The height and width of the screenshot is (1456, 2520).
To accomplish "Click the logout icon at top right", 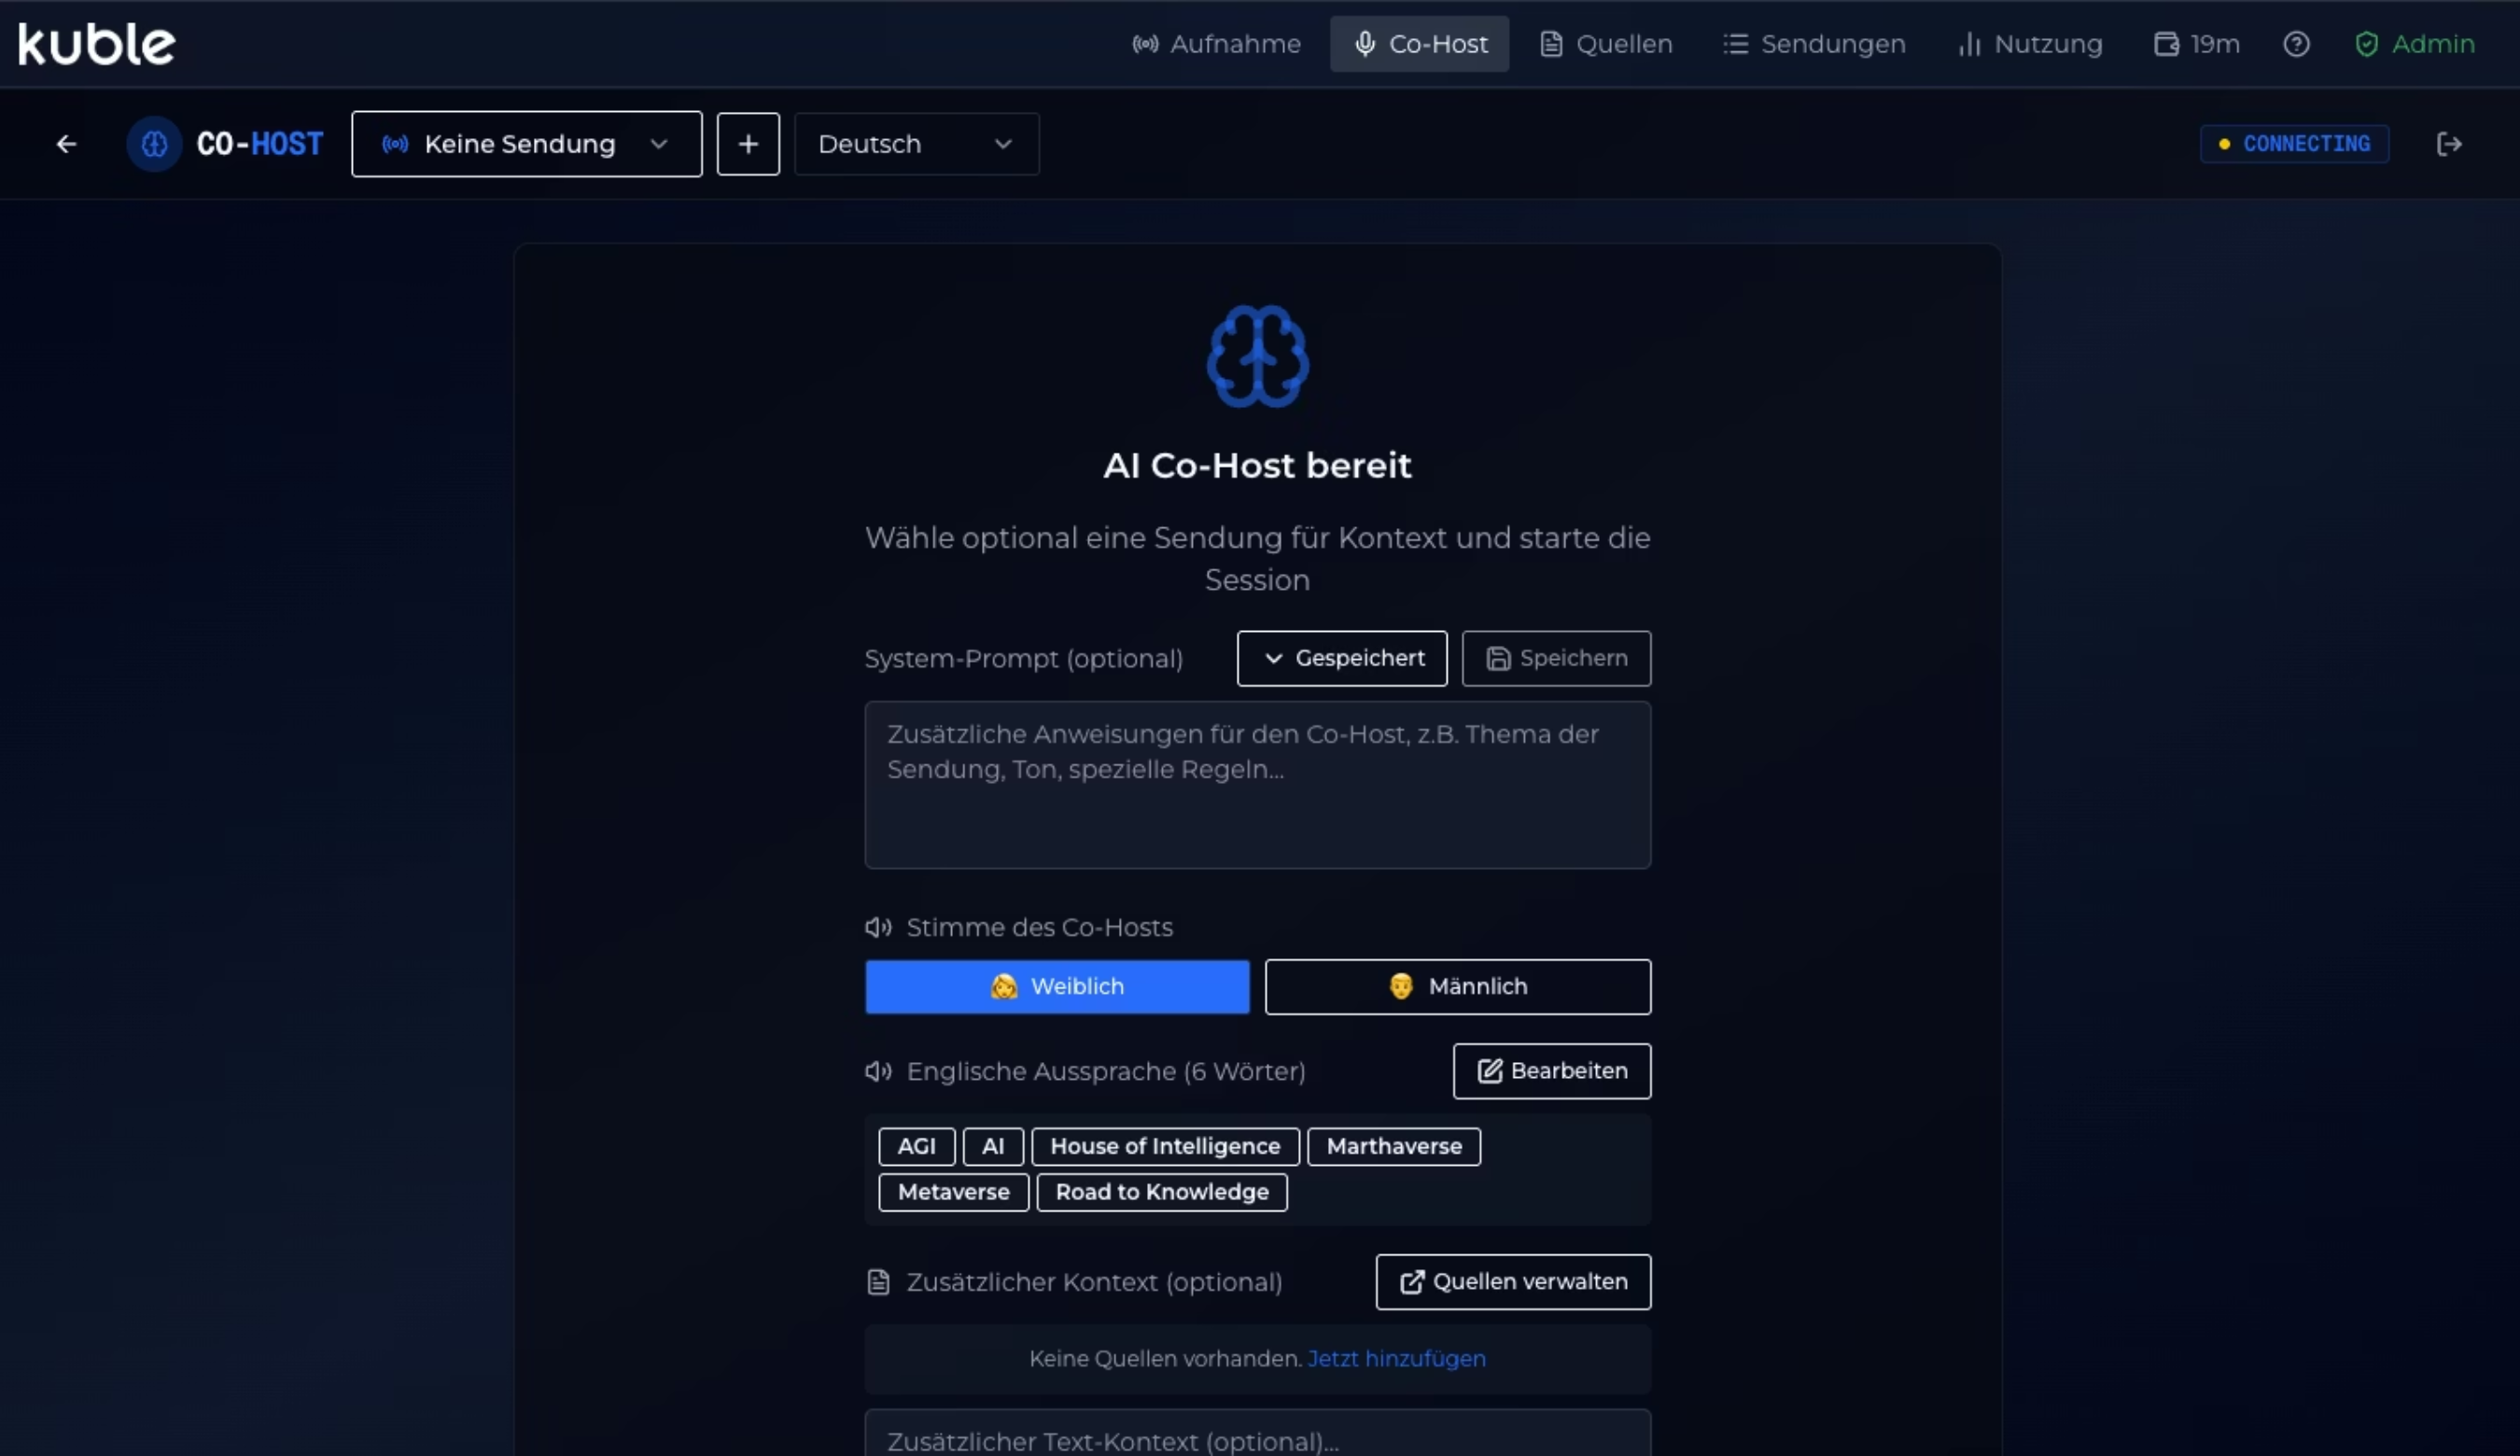I will (x=2449, y=144).
